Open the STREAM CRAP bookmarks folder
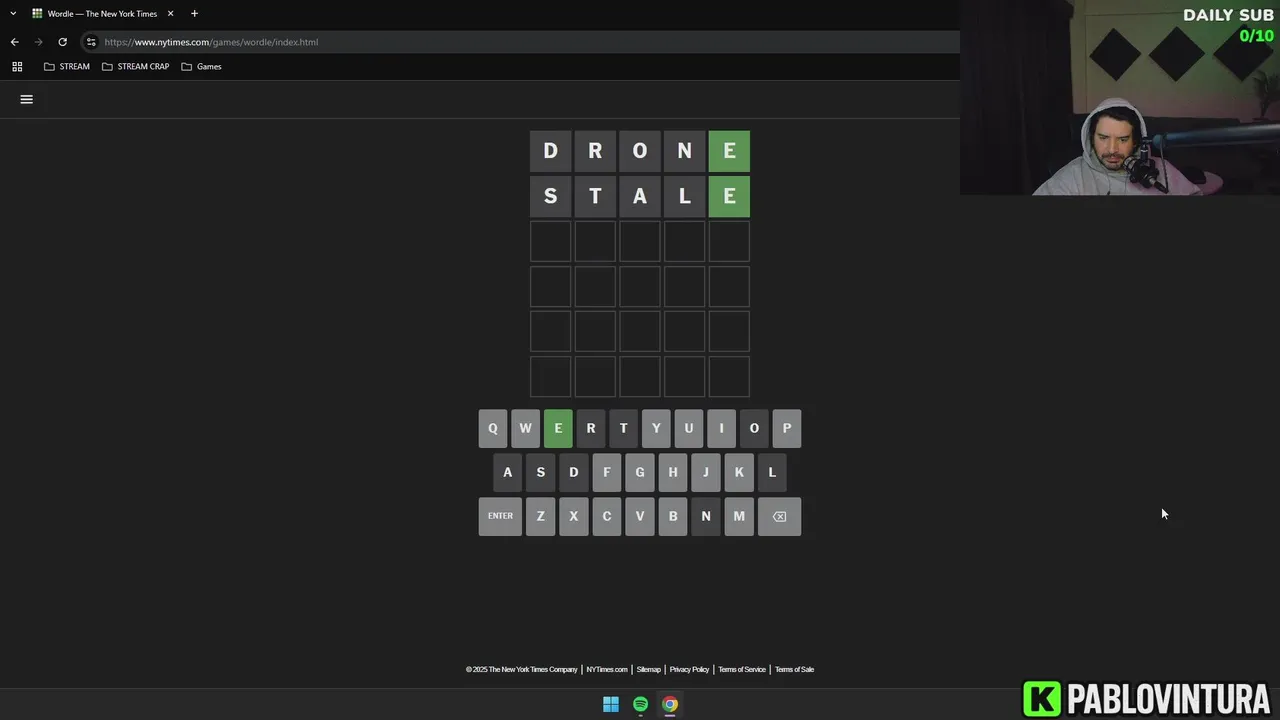Viewport: 1280px width, 720px height. click(x=136, y=66)
